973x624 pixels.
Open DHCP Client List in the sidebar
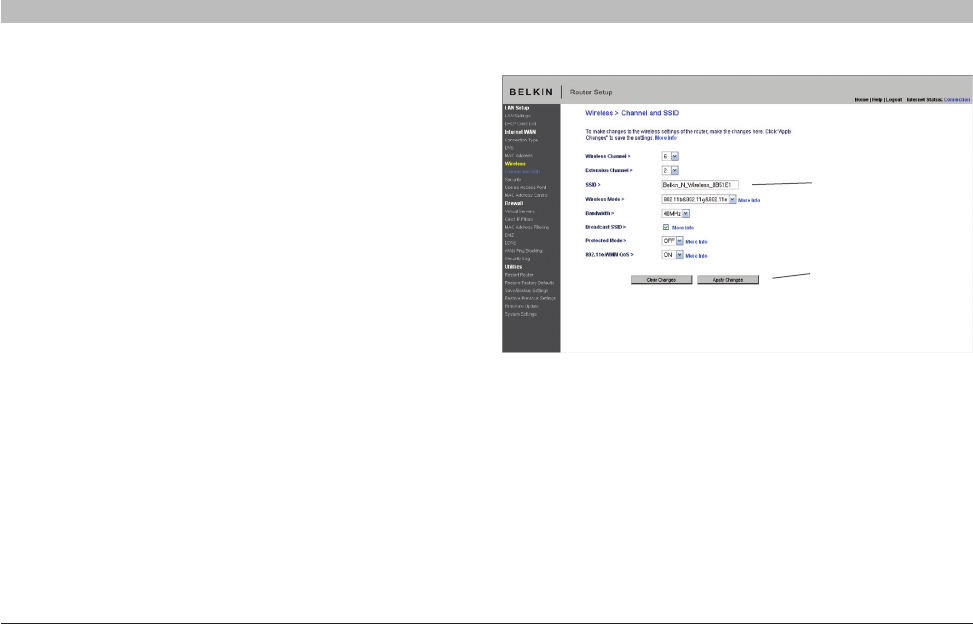coord(520,124)
